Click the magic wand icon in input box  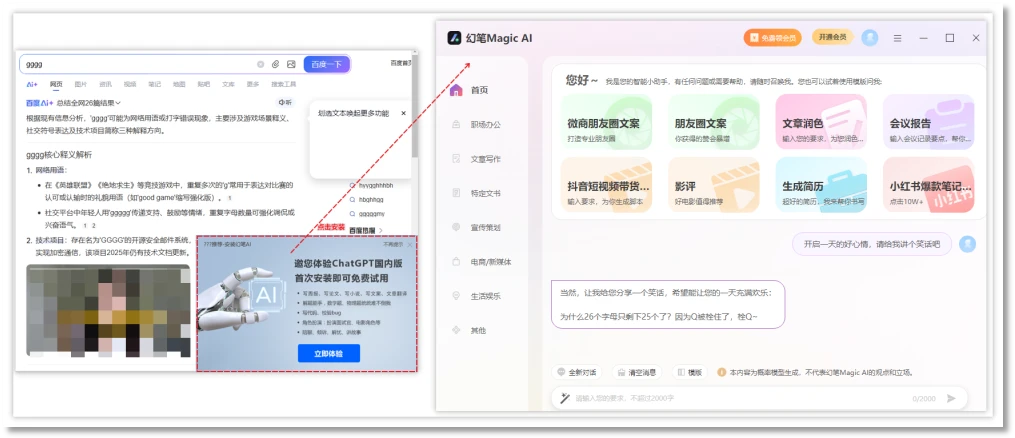564,398
